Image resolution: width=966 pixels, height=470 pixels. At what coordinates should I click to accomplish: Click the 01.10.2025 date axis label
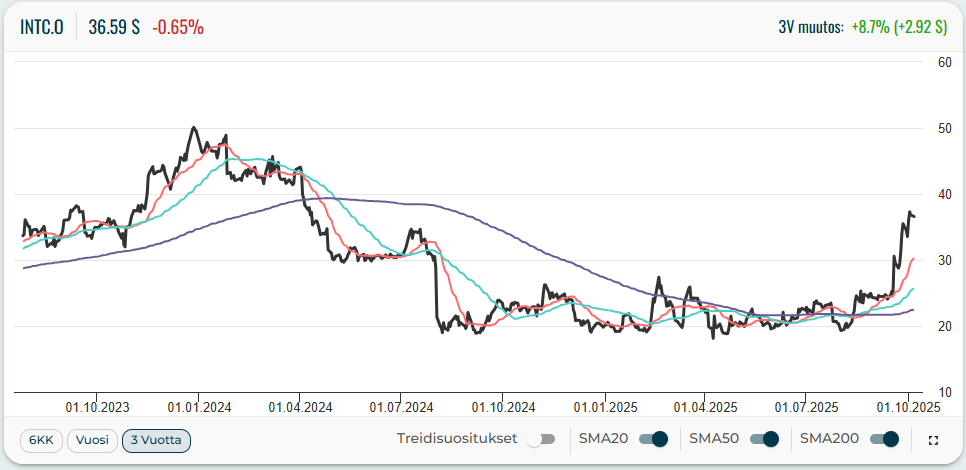coord(907,407)
